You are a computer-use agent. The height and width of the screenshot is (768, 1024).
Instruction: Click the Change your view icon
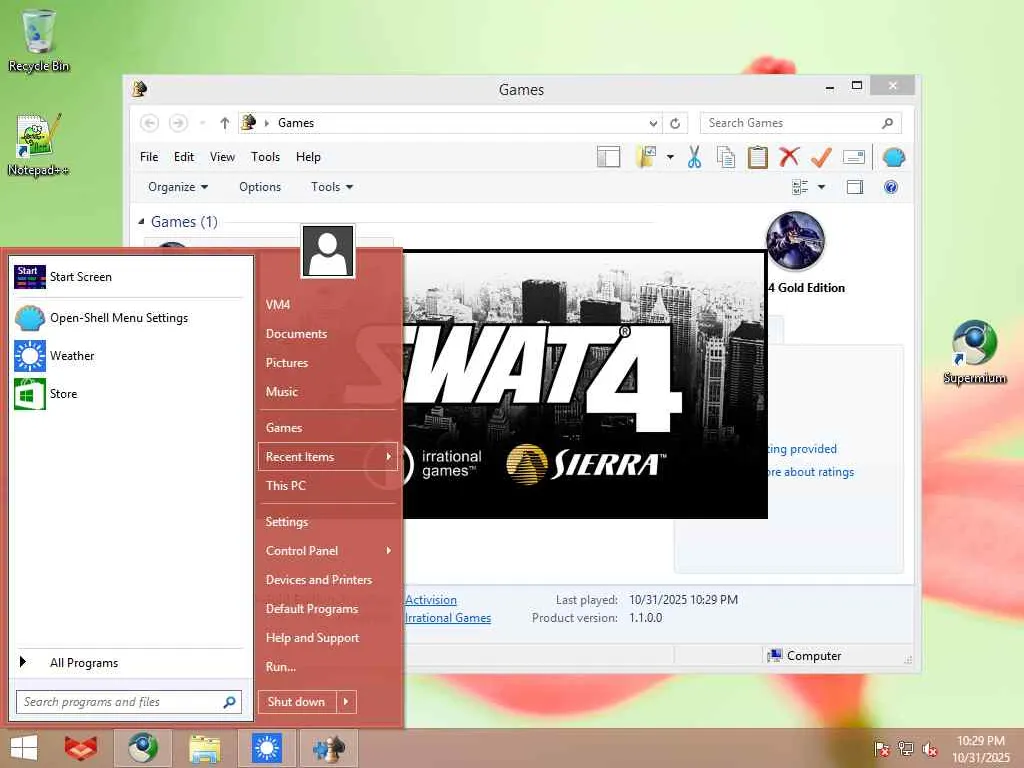pyautogui.click(x=800, y=187)
